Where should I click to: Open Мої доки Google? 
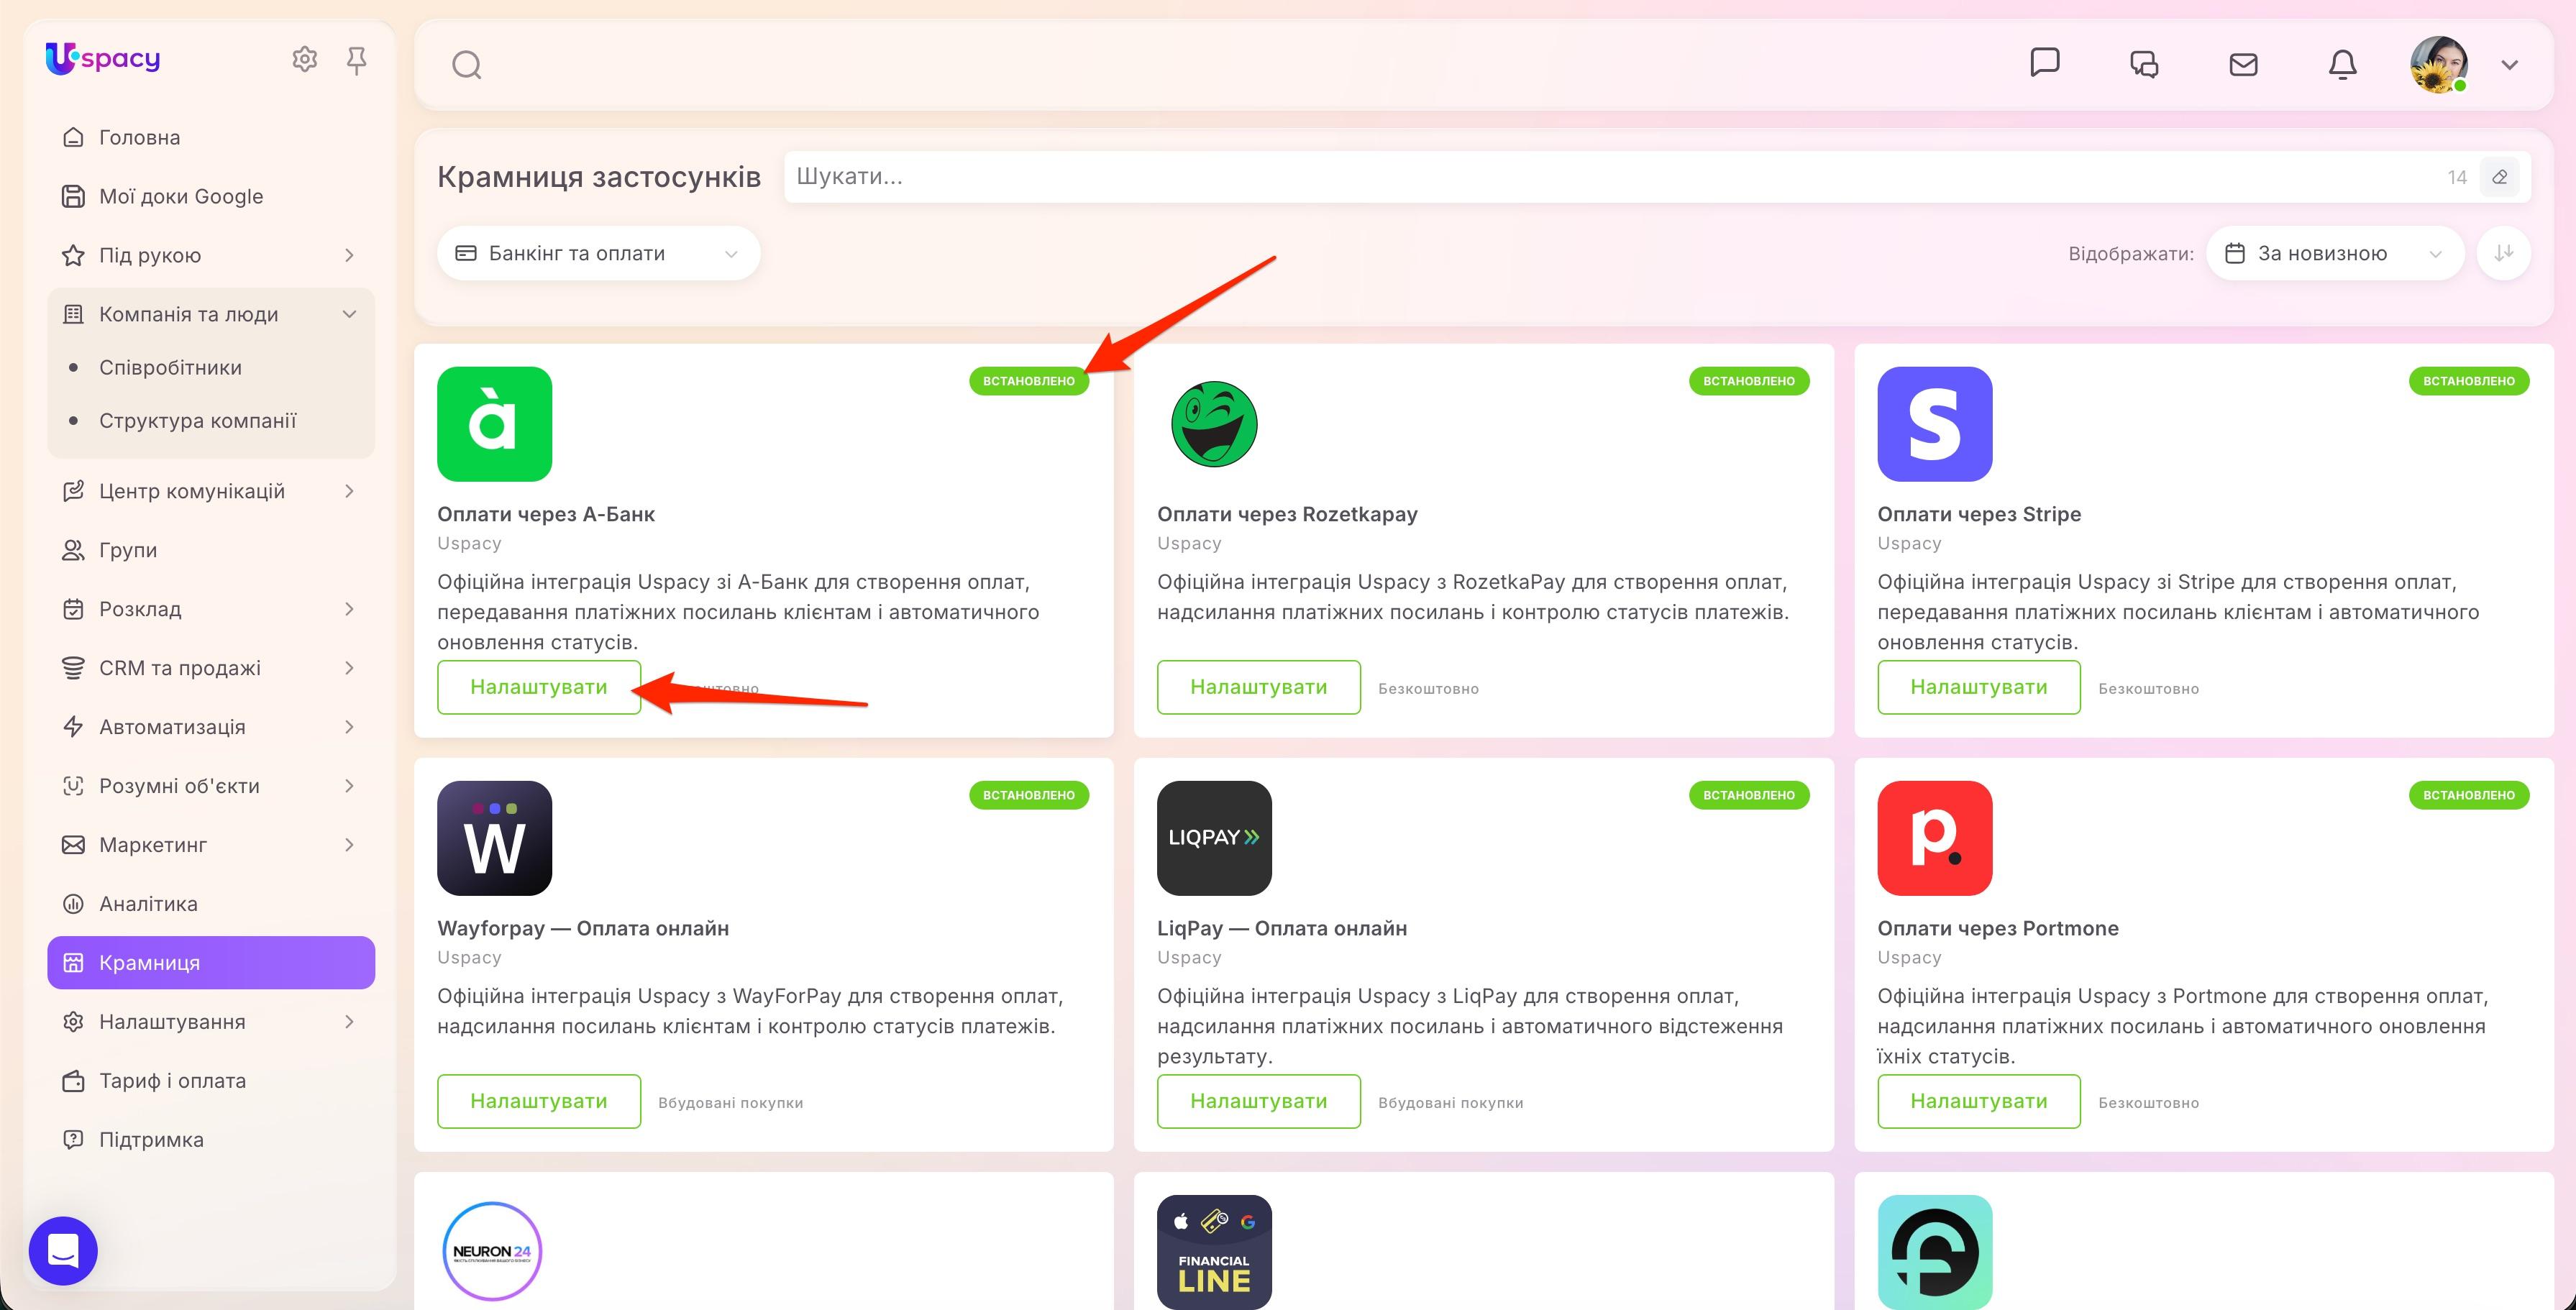coord(211,196)
